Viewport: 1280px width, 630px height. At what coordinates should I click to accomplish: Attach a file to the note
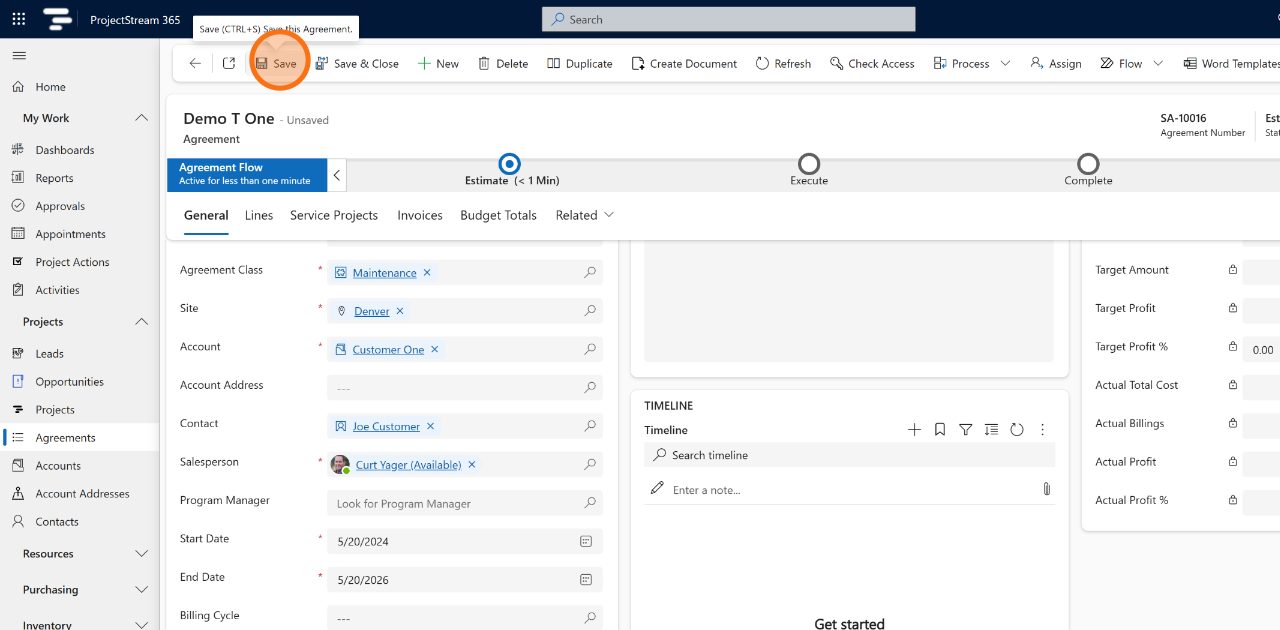[x=1046, y=489]
